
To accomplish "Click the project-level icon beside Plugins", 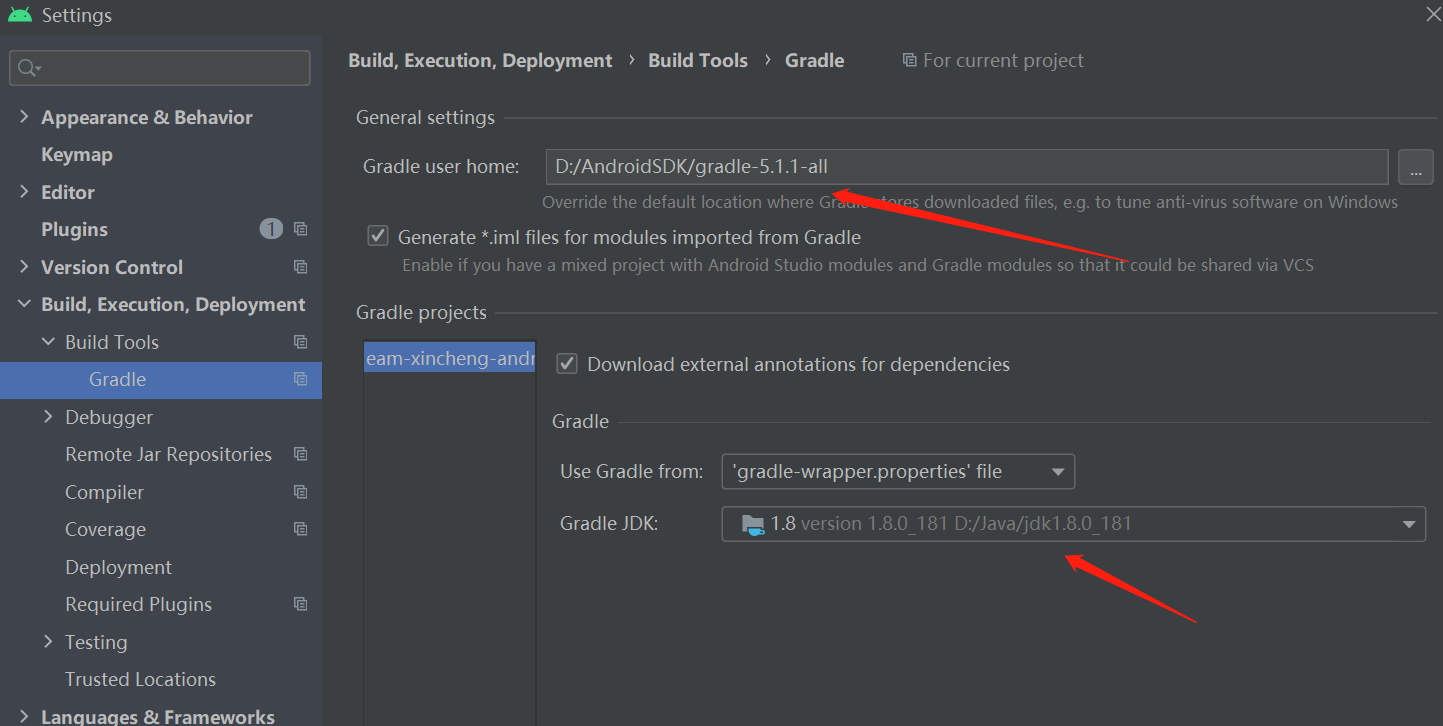I will (300, 229).
